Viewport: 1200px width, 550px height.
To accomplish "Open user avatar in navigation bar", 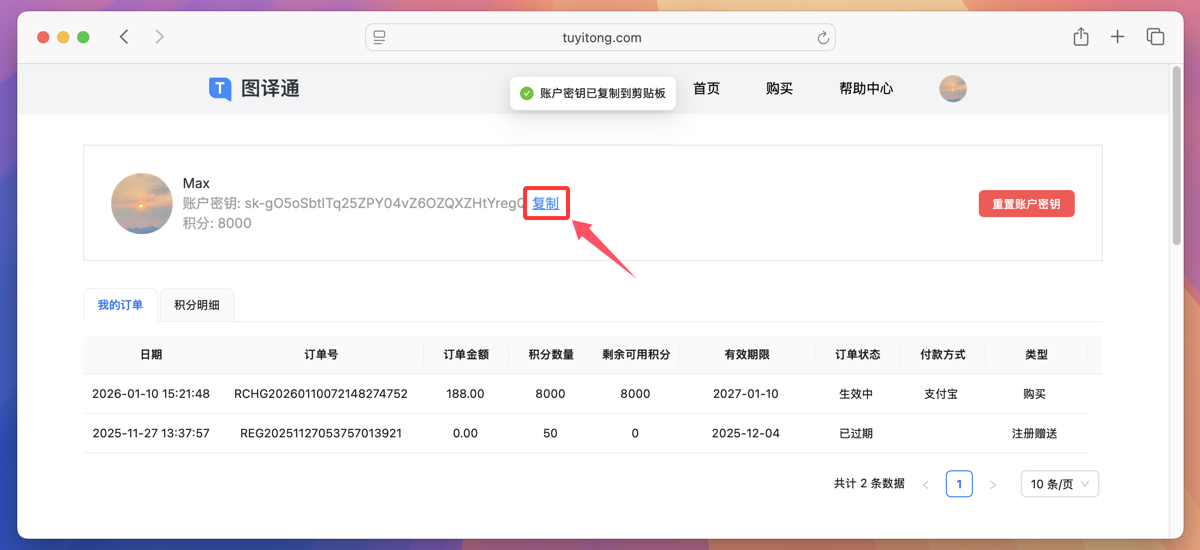I will point(953,89).
